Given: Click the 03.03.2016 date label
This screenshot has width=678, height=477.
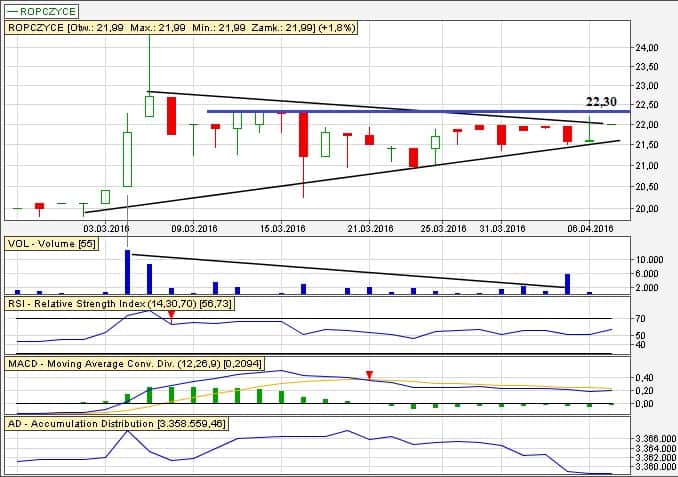Looking at the screenshot, I should click(x=108, y=228).
